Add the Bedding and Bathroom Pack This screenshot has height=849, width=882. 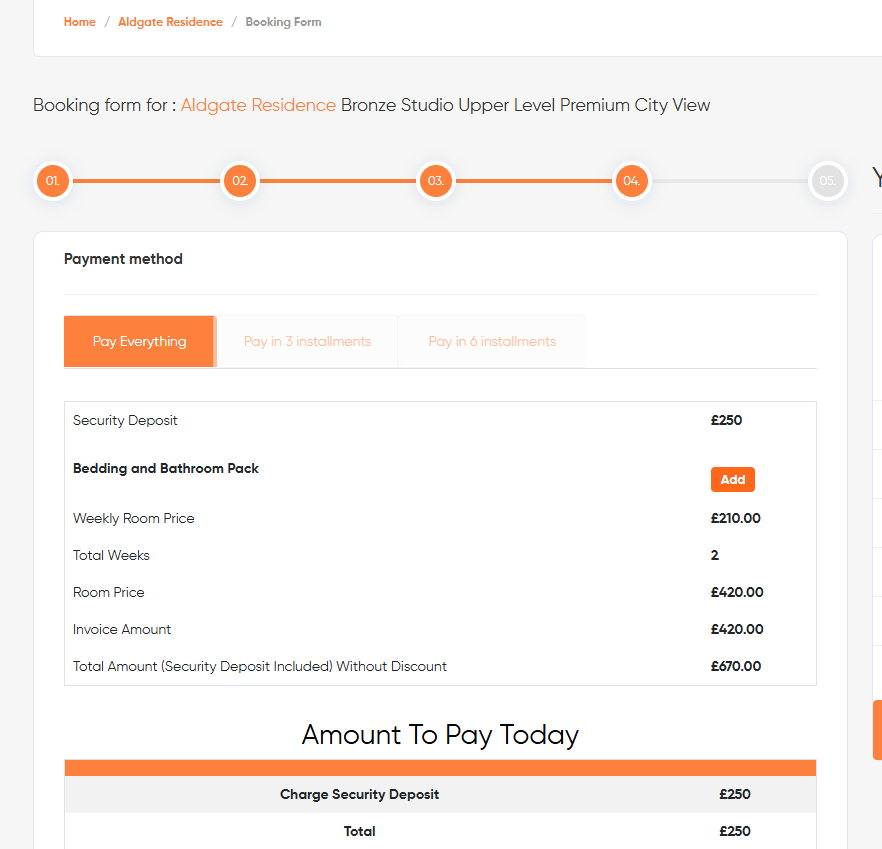(732, 479)
